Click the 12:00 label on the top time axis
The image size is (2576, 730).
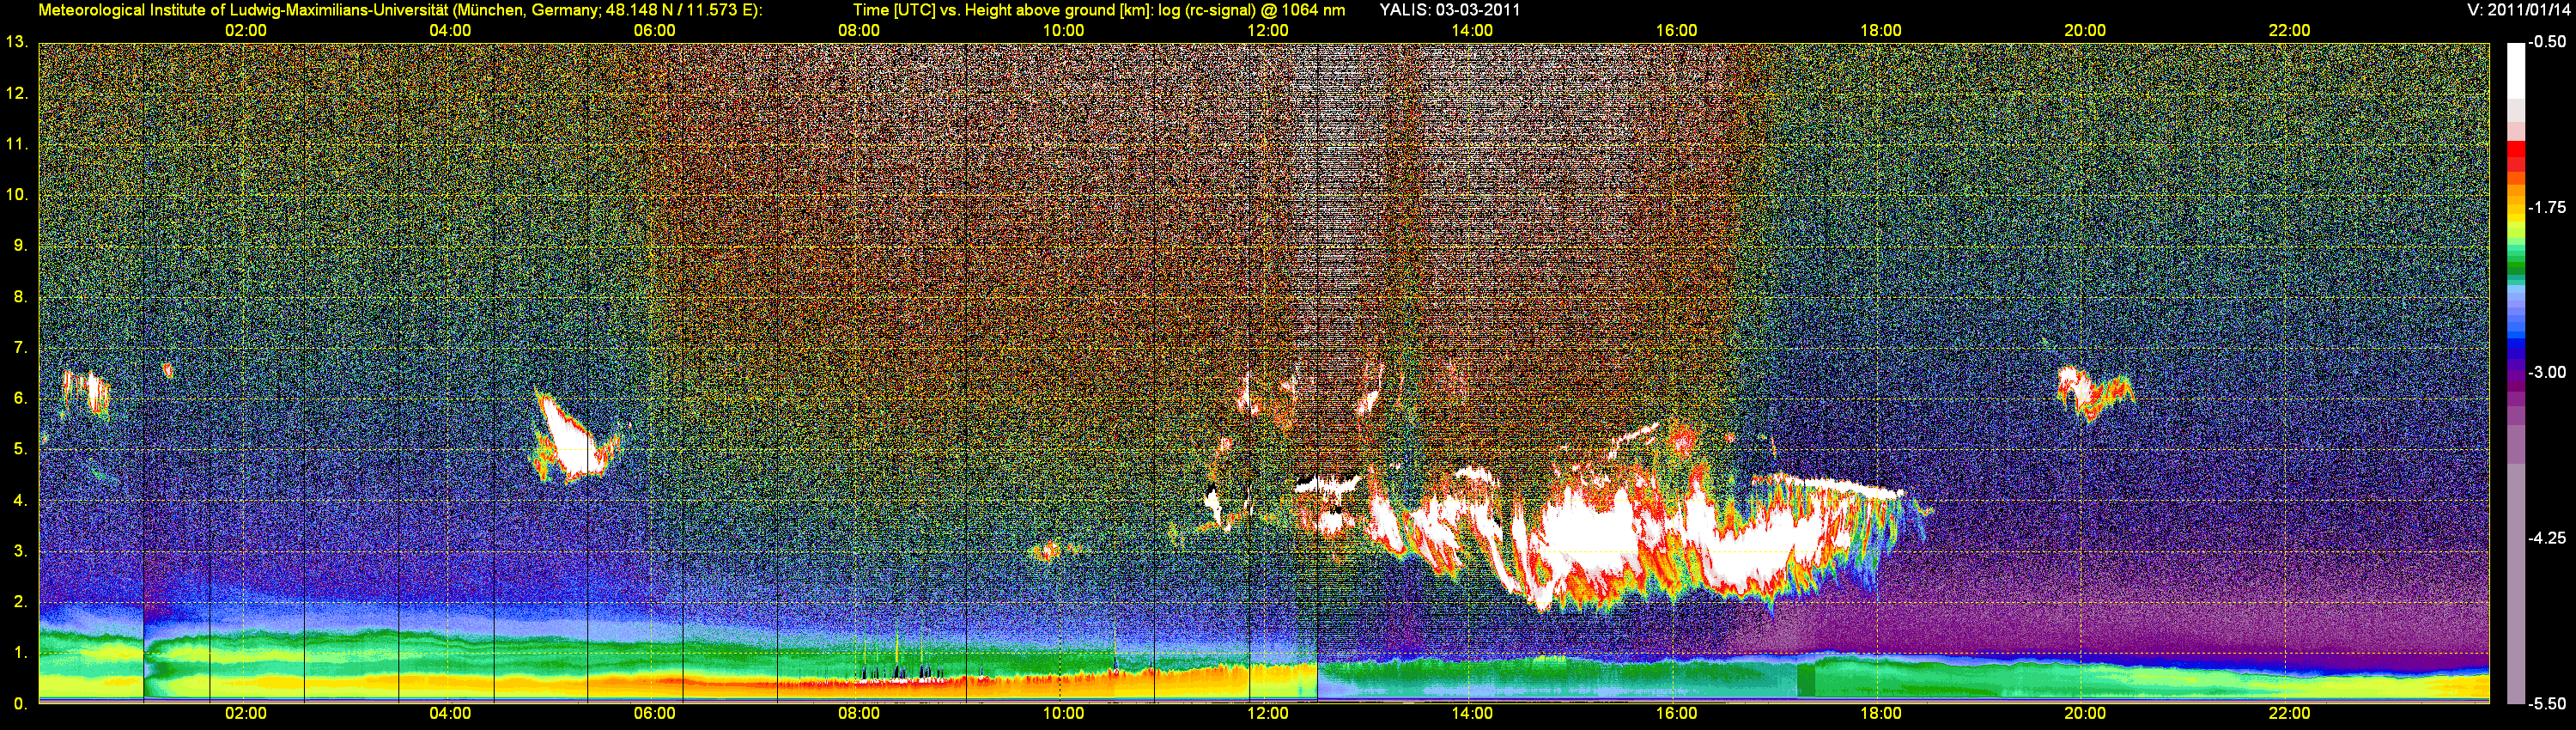(x=1267, y=31)
